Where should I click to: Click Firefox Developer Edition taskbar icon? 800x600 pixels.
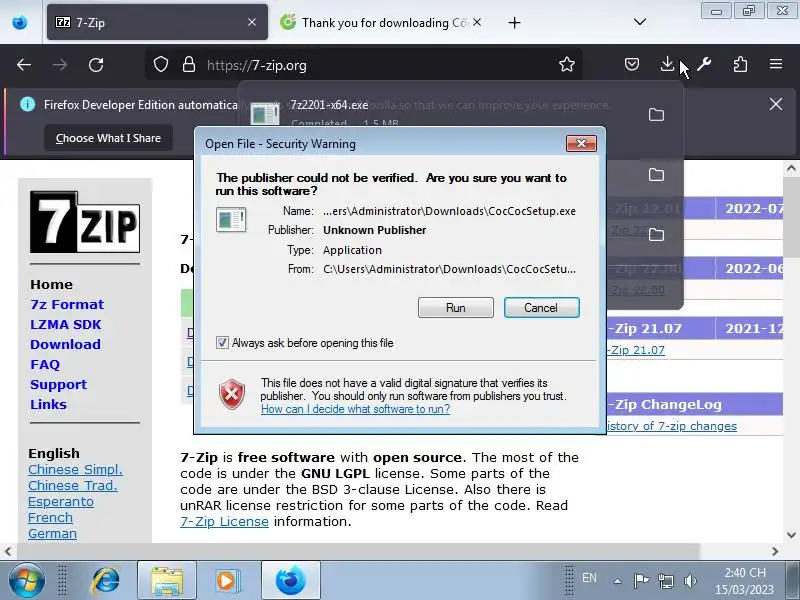coord(290,580)
